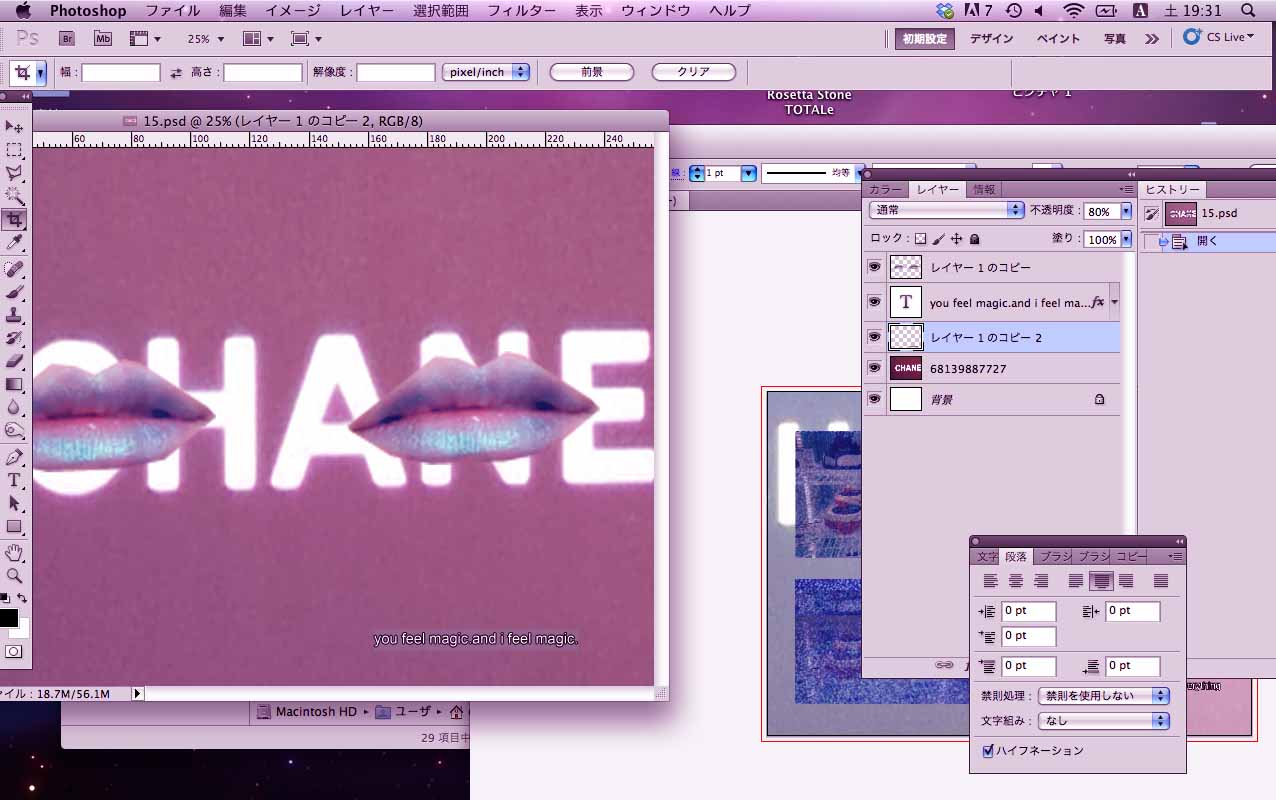Open the Layers panel options menu
The image size is (1276, 800).
[1126, 189]
